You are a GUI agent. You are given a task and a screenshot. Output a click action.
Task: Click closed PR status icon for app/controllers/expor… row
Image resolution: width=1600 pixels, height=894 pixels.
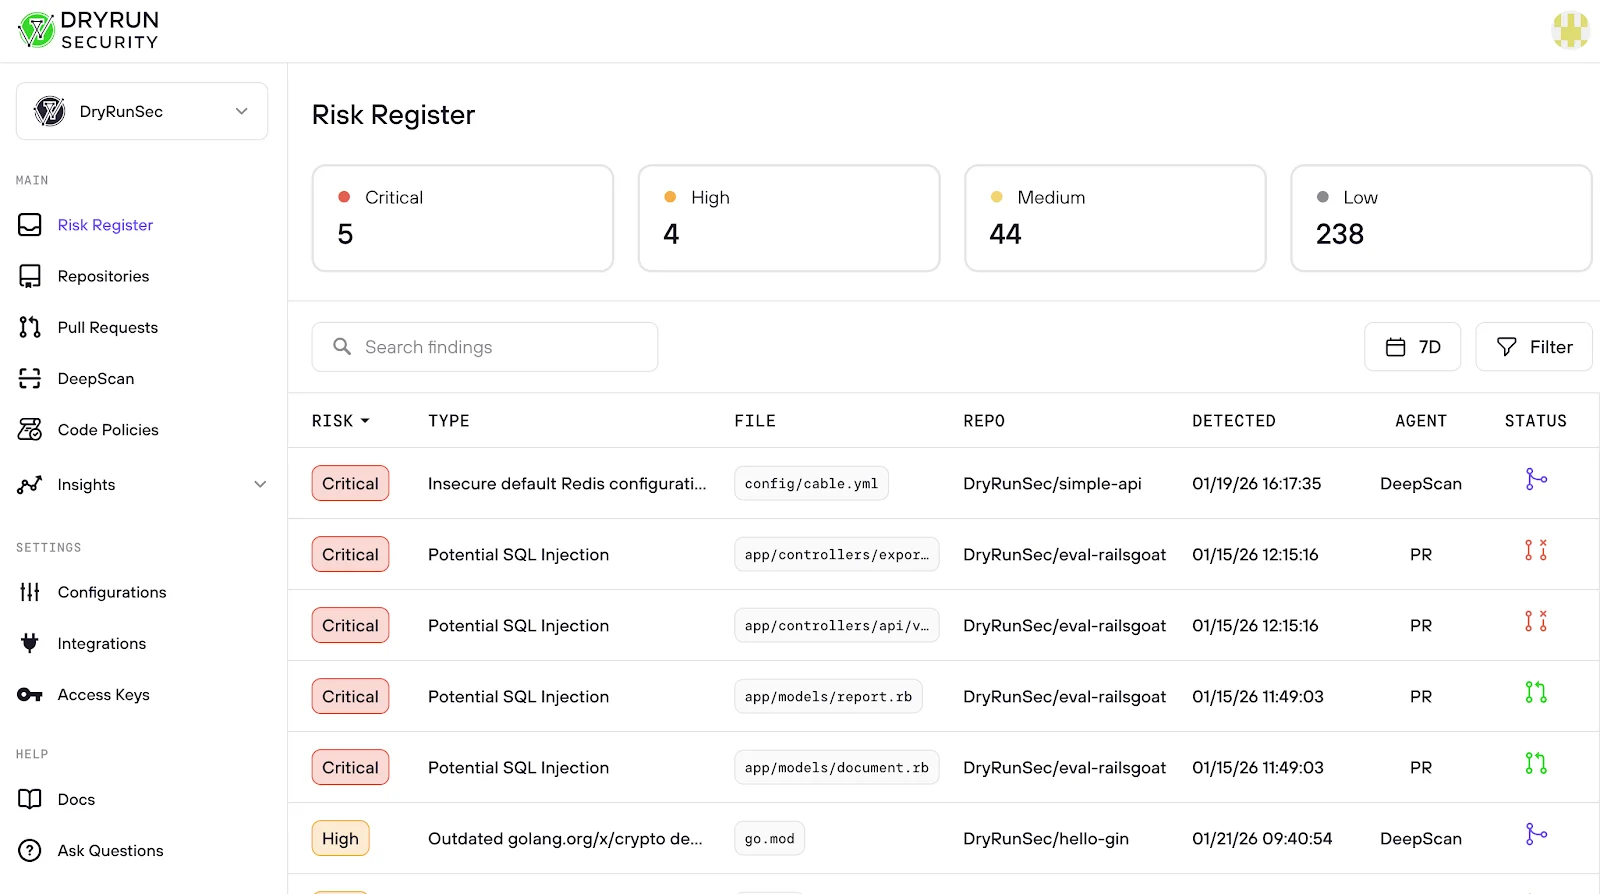tap(1536, 550)
